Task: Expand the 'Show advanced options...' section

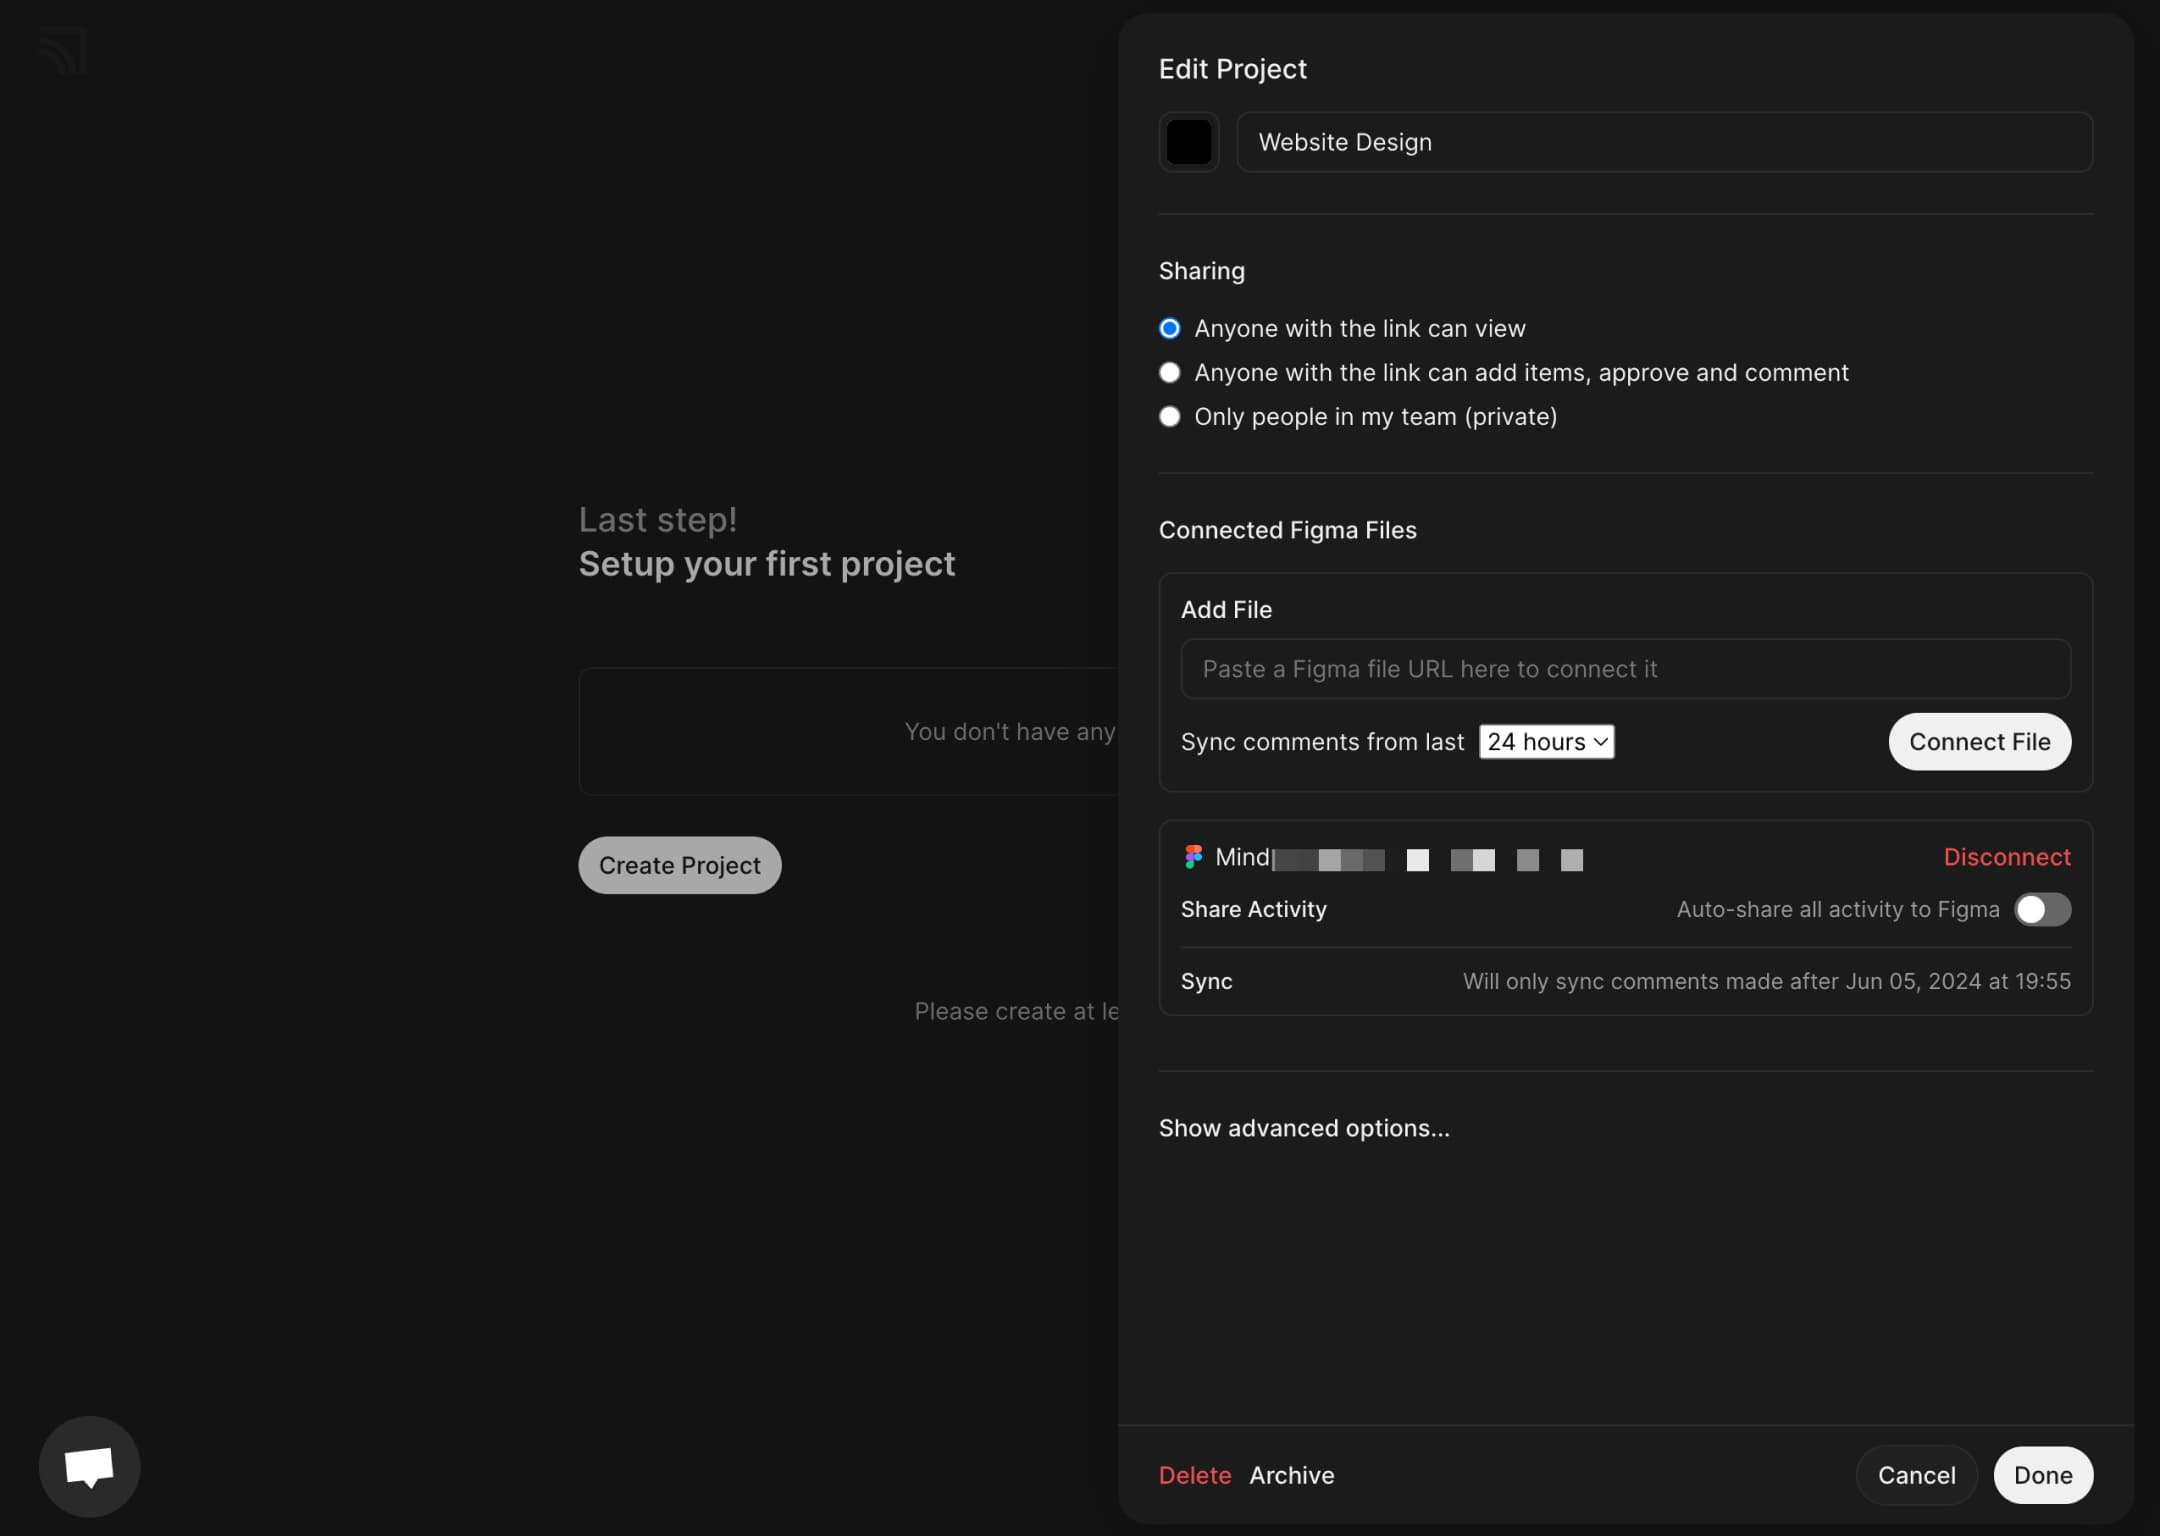Action: [x=1304, y=1127]
